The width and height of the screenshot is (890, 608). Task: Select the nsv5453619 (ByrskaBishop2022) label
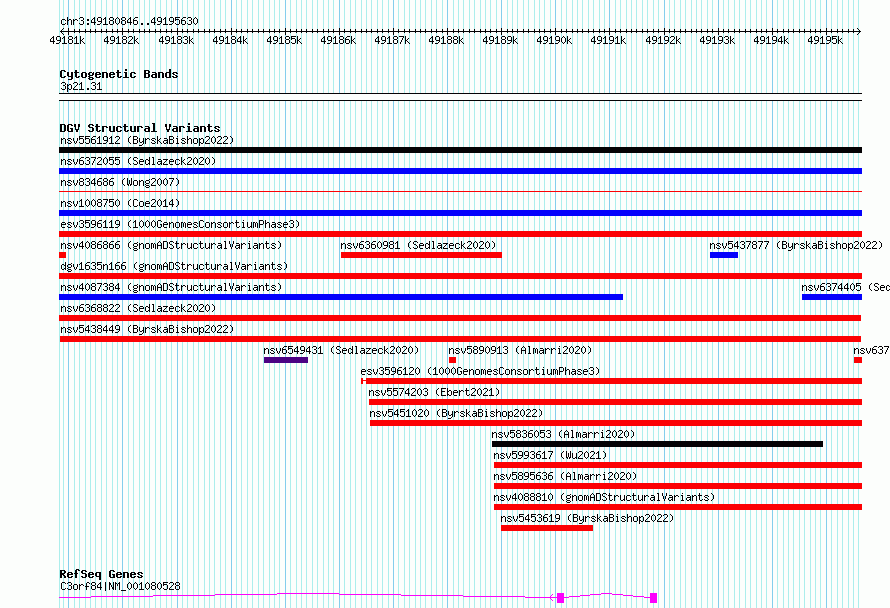coord(587,518)
